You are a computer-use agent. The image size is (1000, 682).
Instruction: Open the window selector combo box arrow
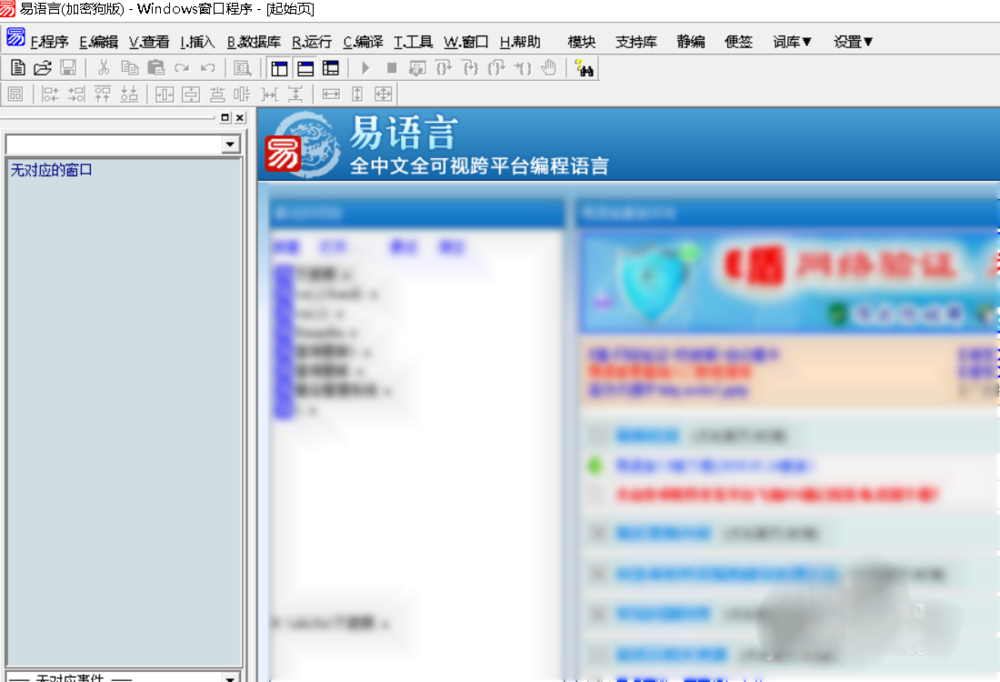(230, 145)
